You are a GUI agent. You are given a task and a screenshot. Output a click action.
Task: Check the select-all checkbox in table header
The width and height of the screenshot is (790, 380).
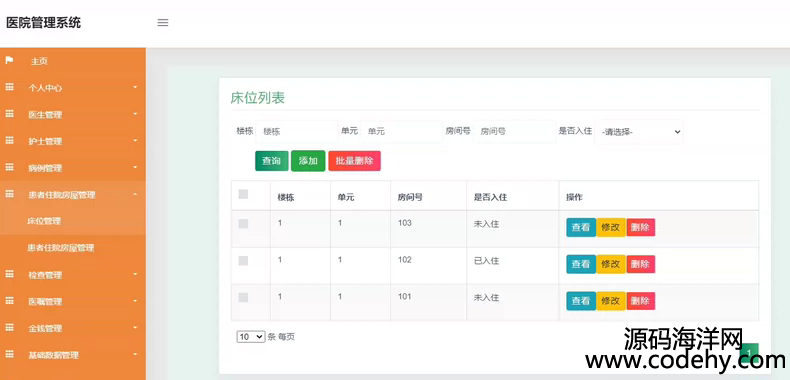[243, 194]
